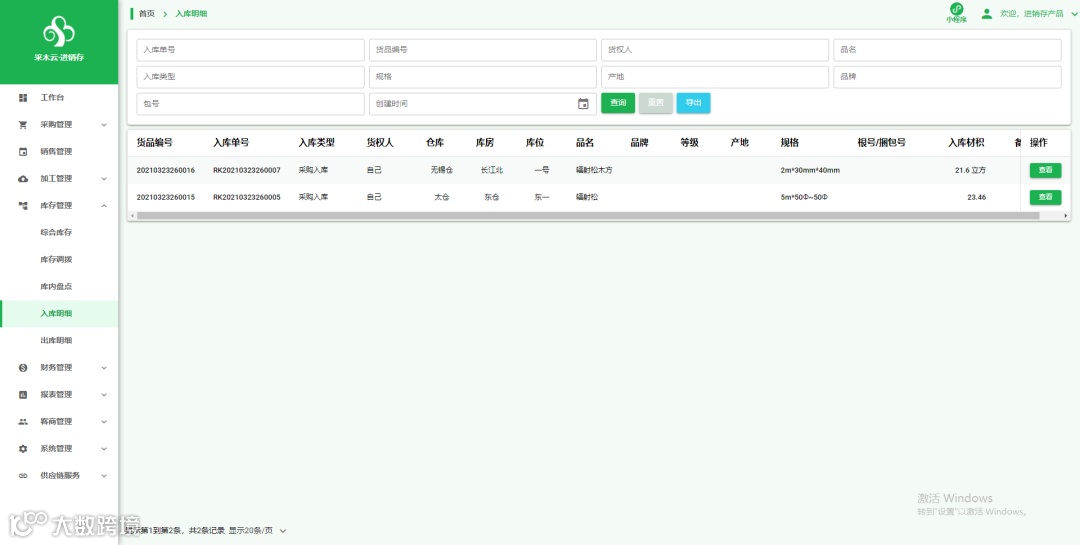This screenshot has width=1080, height=545.
Task: Focus the 包号 input field
Action: coord(251,104)
